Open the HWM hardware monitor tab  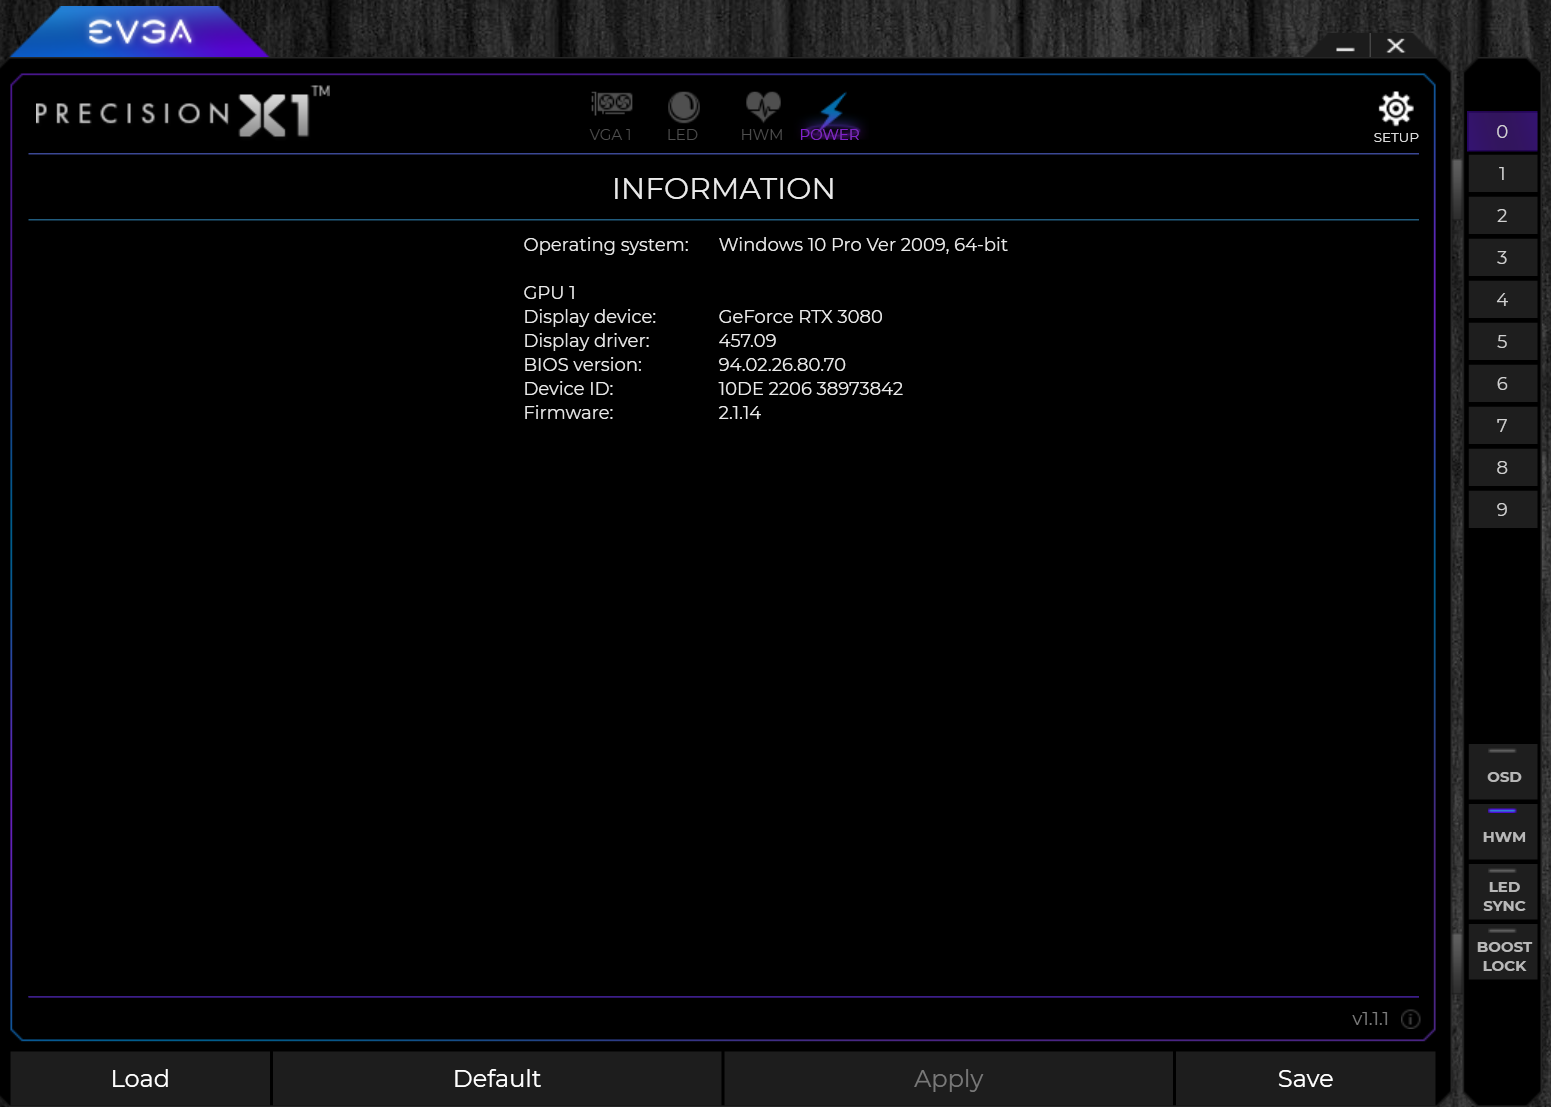762,116
